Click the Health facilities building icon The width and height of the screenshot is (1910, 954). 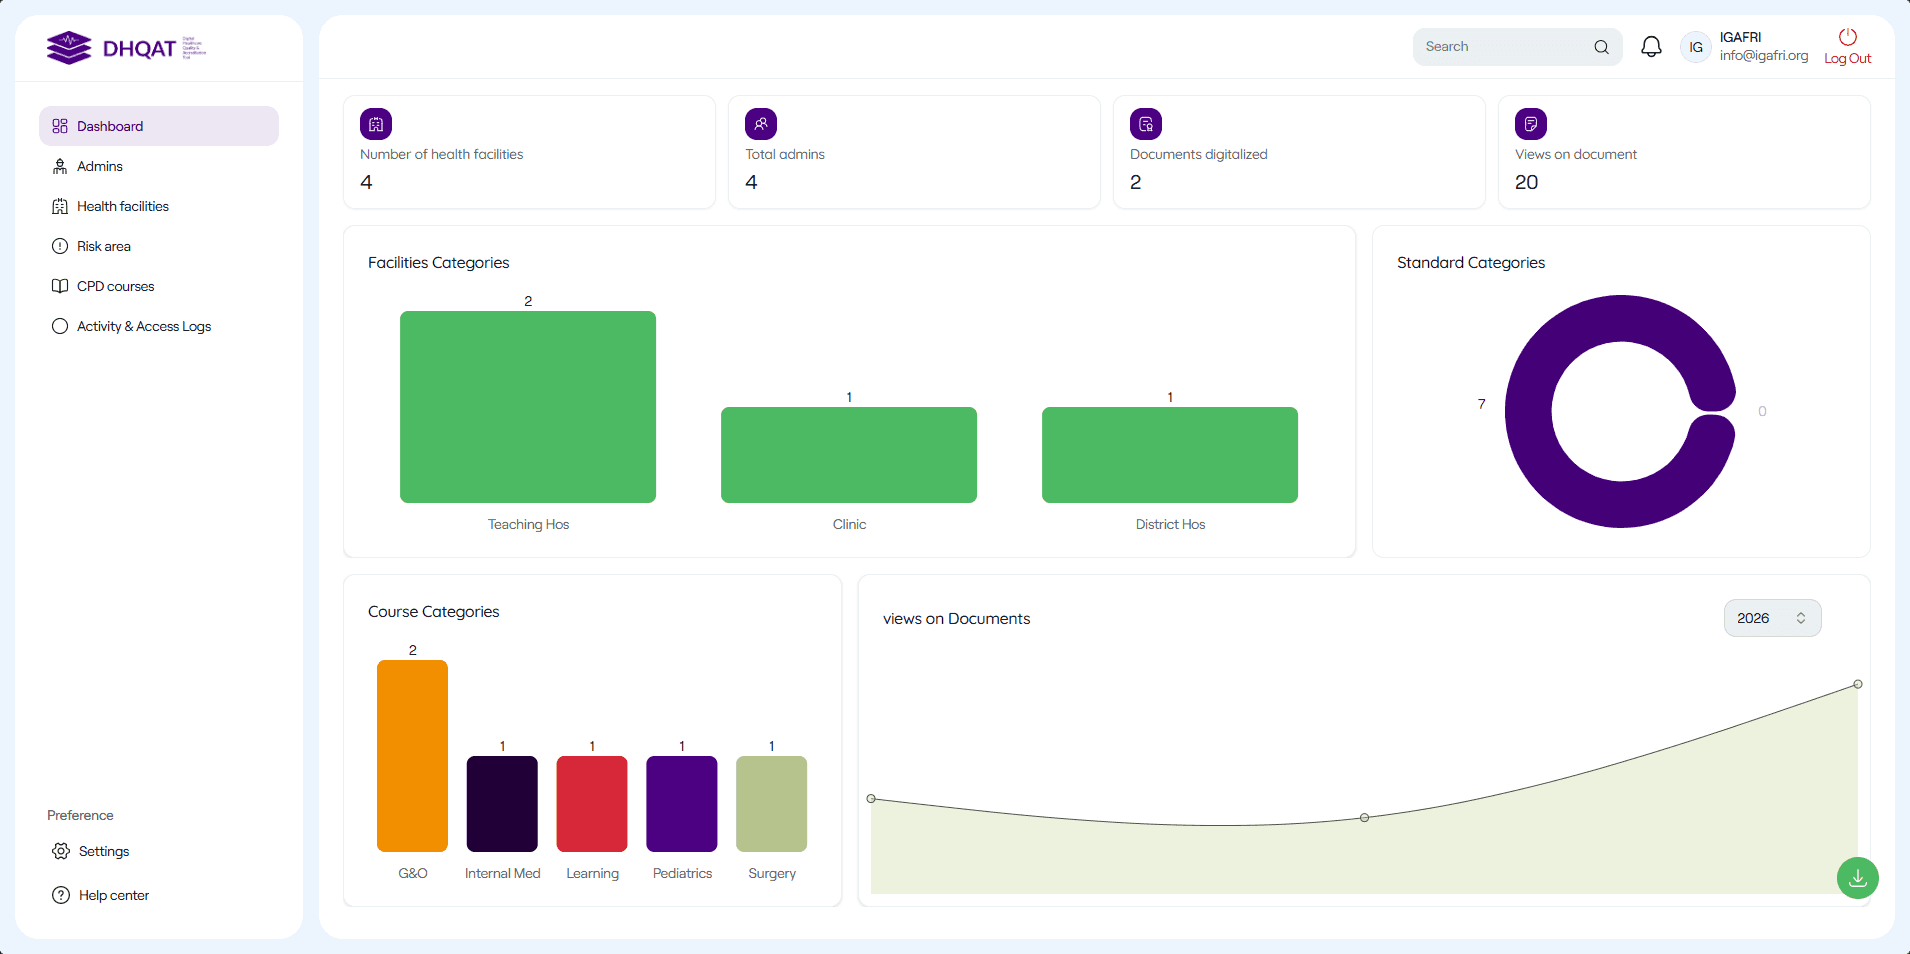pyautogui.click(x=60, y=206)
